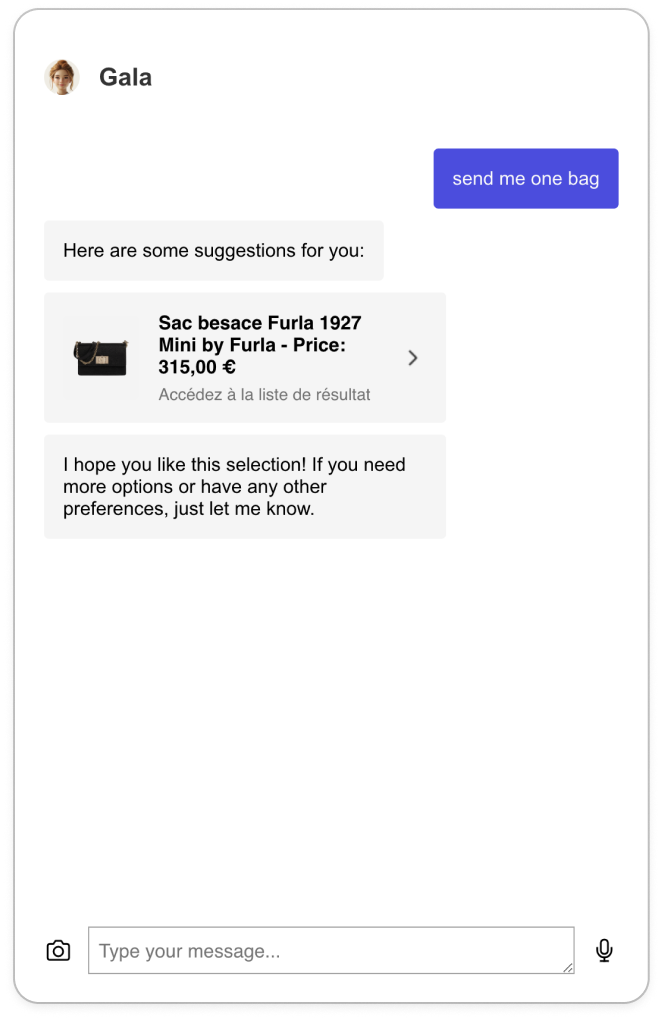This screenshot has width=658, height=1023.
Task: Activate the microphone voice input icon
Action: point(604,950)
